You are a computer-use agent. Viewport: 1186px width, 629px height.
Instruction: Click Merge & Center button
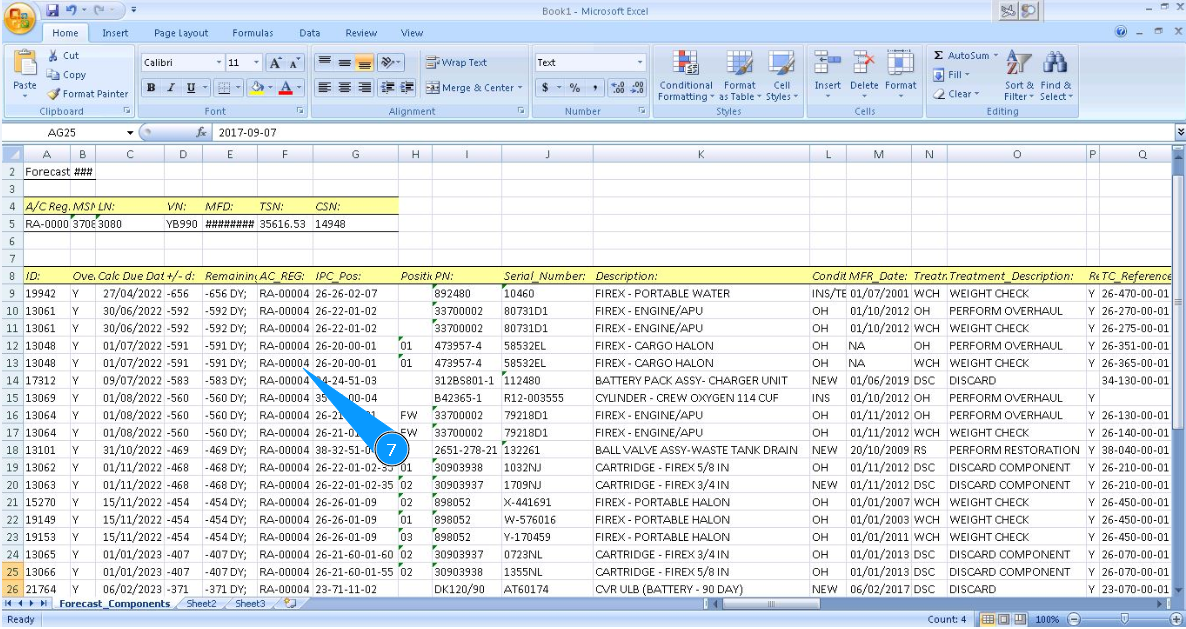point(474,88)
